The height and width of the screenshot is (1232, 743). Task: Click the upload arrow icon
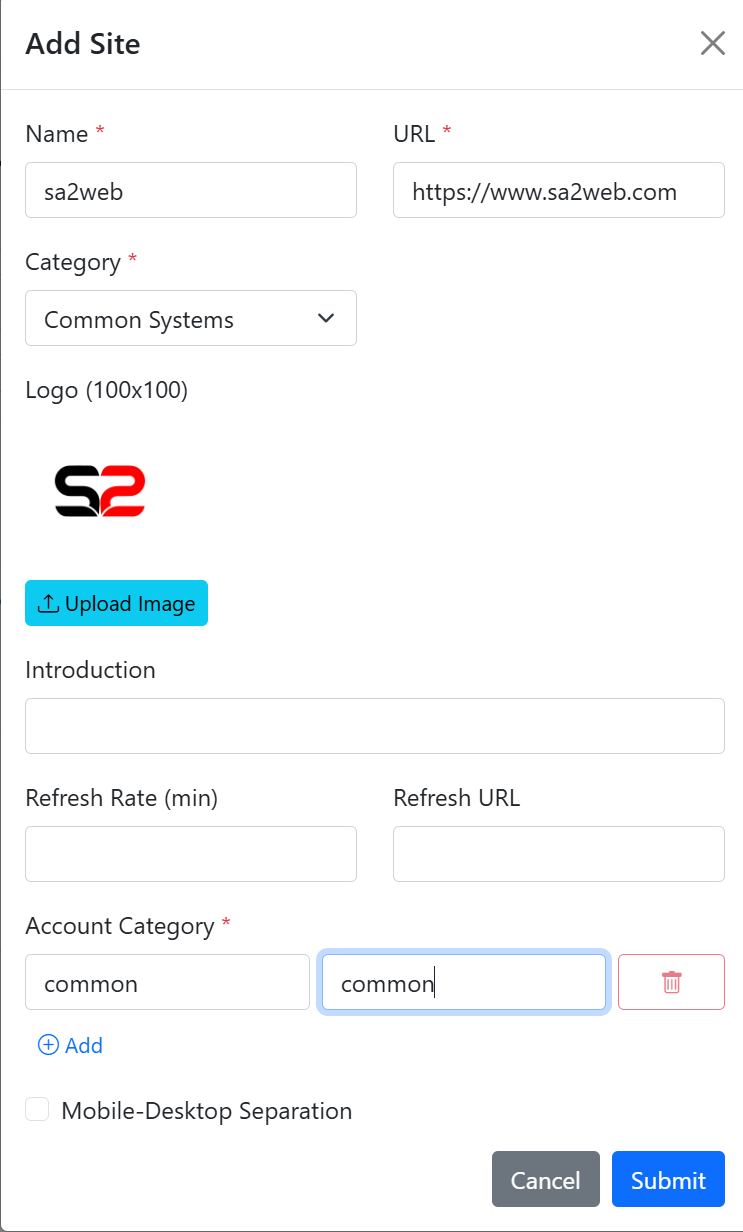(48, 603)
